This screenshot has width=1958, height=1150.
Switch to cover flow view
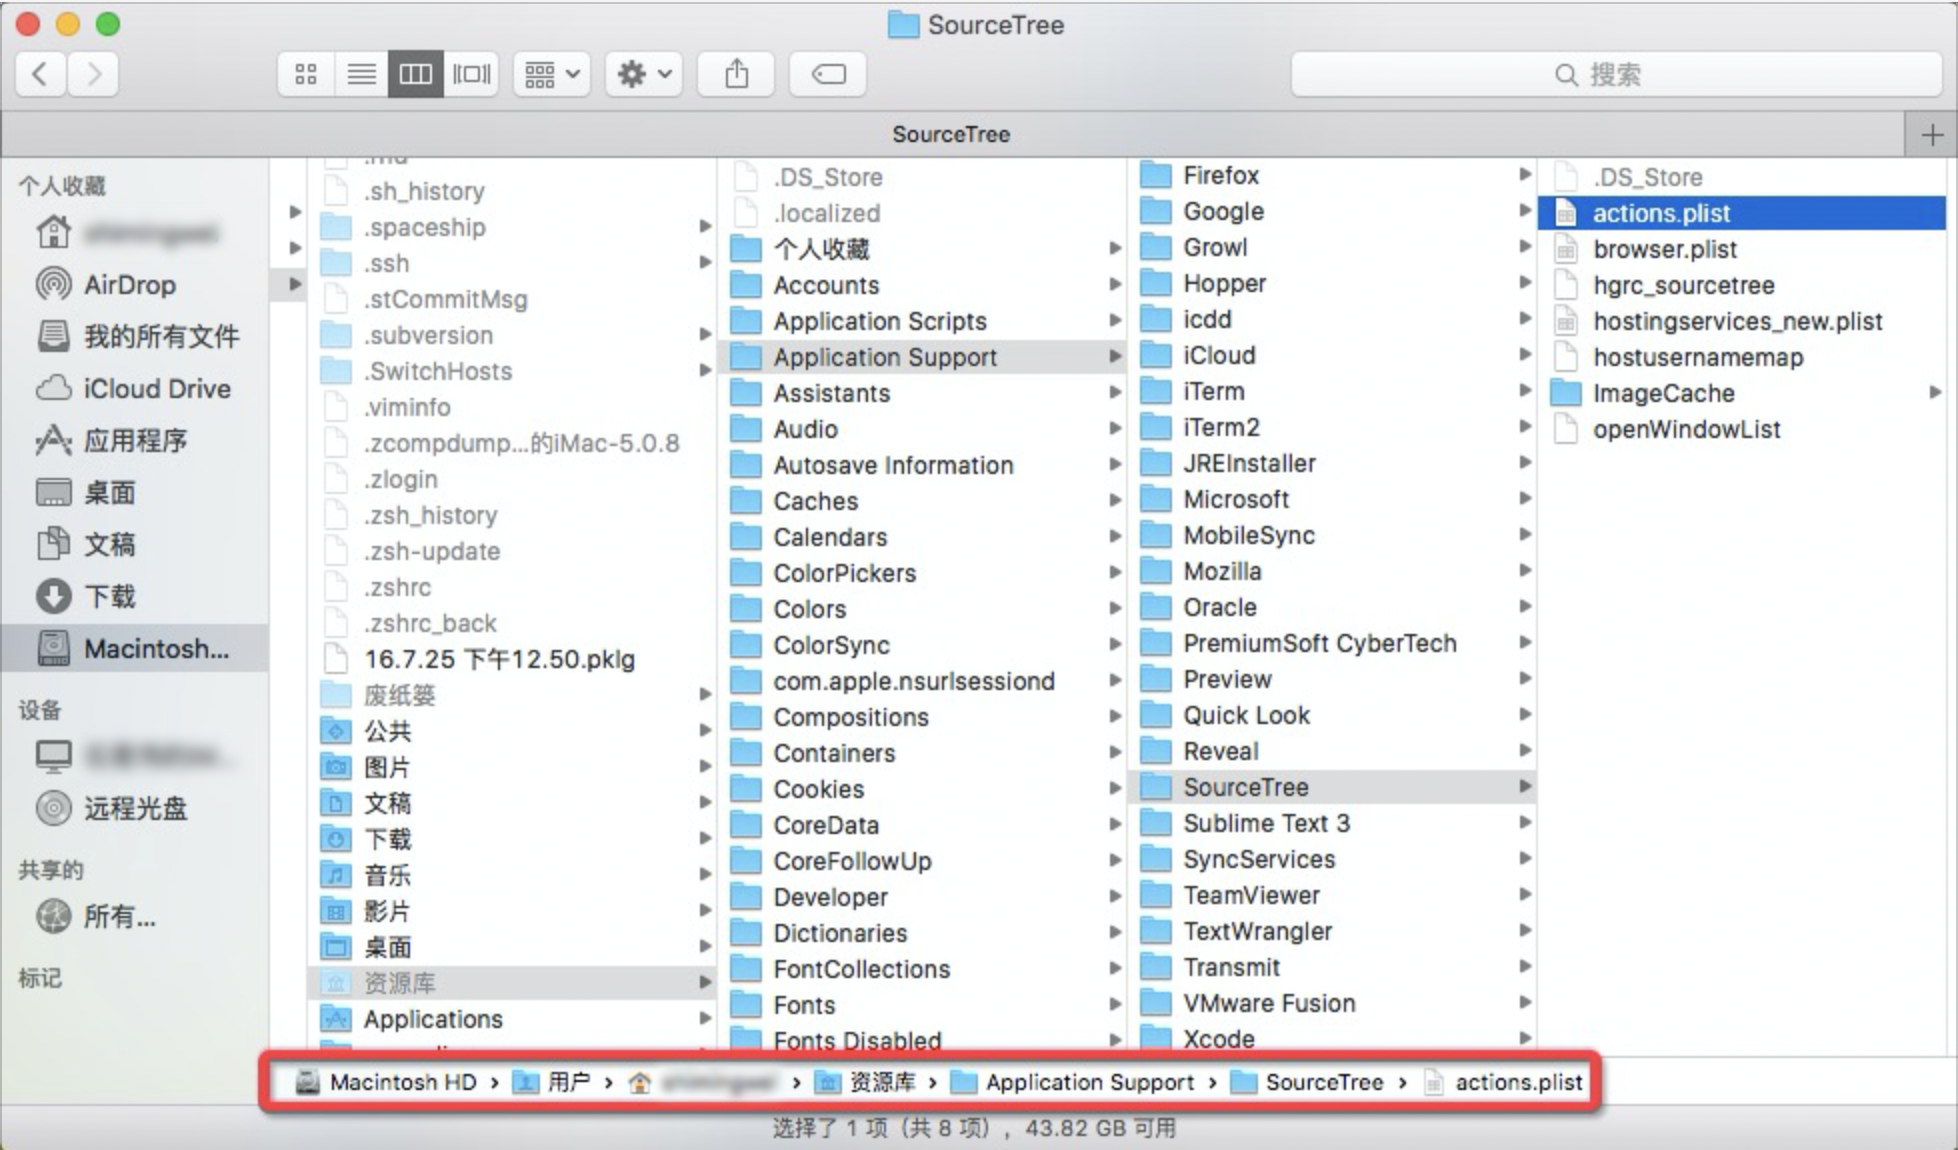470,73
